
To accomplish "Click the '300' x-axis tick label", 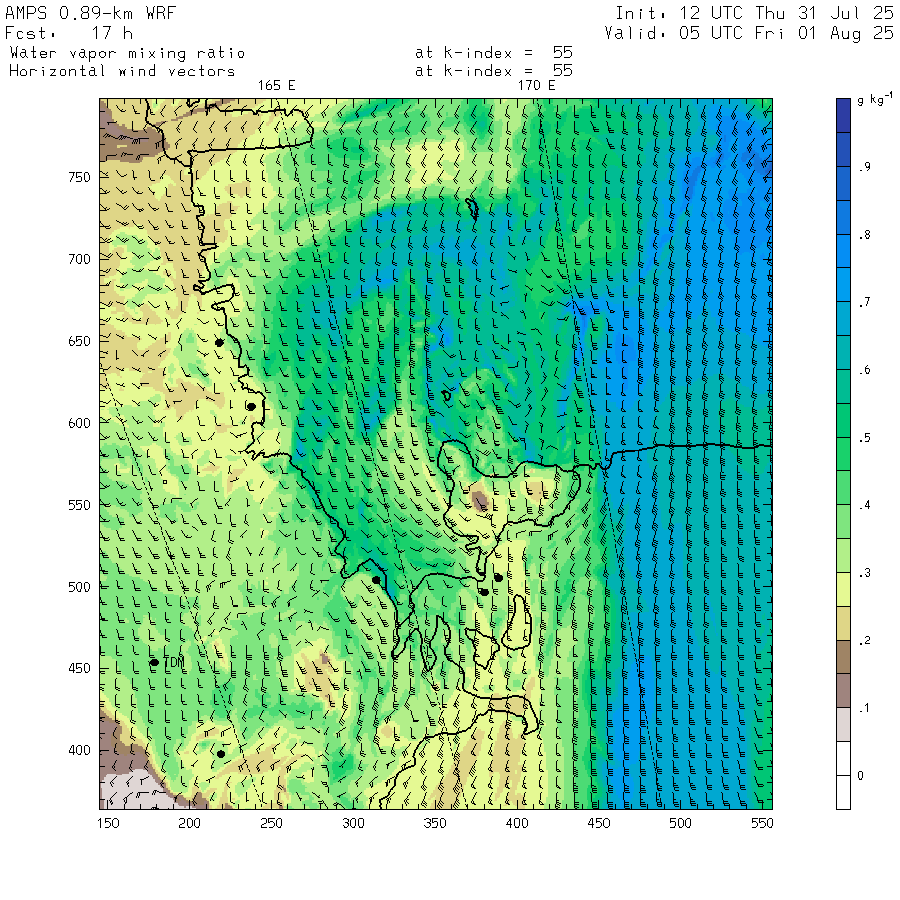I will click(354, 824).
